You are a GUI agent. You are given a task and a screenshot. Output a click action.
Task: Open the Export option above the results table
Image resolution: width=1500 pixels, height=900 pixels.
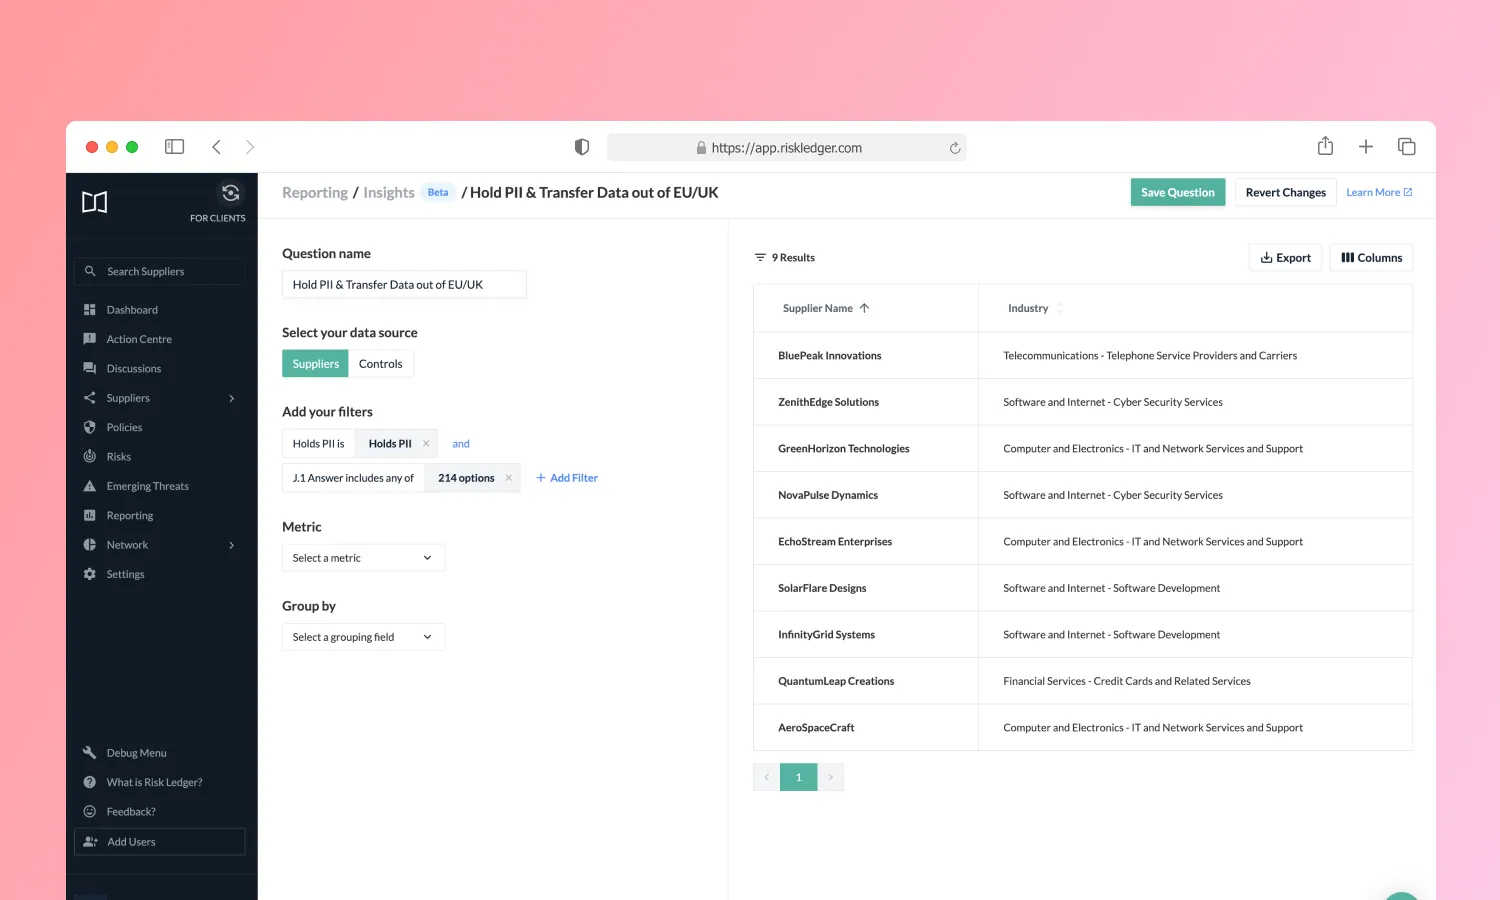tap(1285, 257)
